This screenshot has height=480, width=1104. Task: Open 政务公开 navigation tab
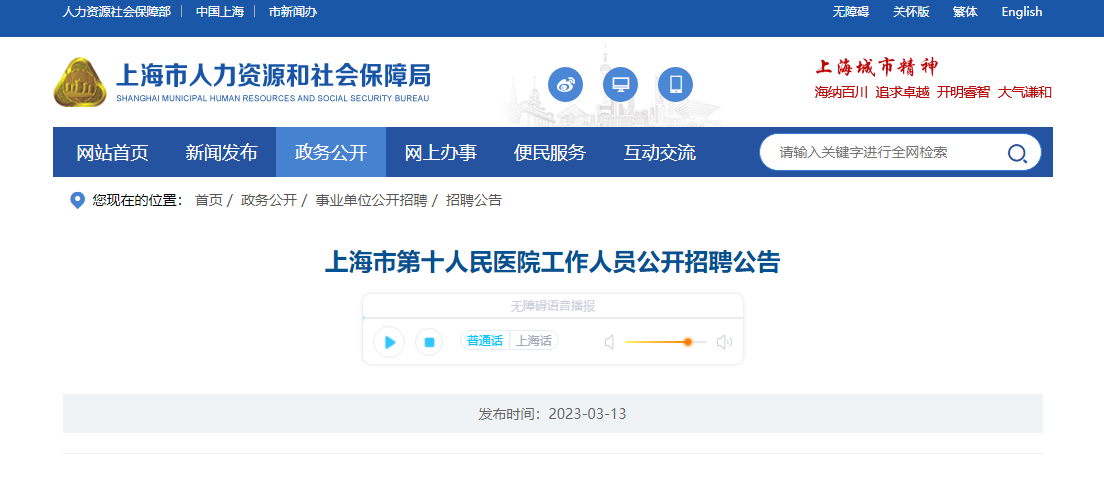331,153
